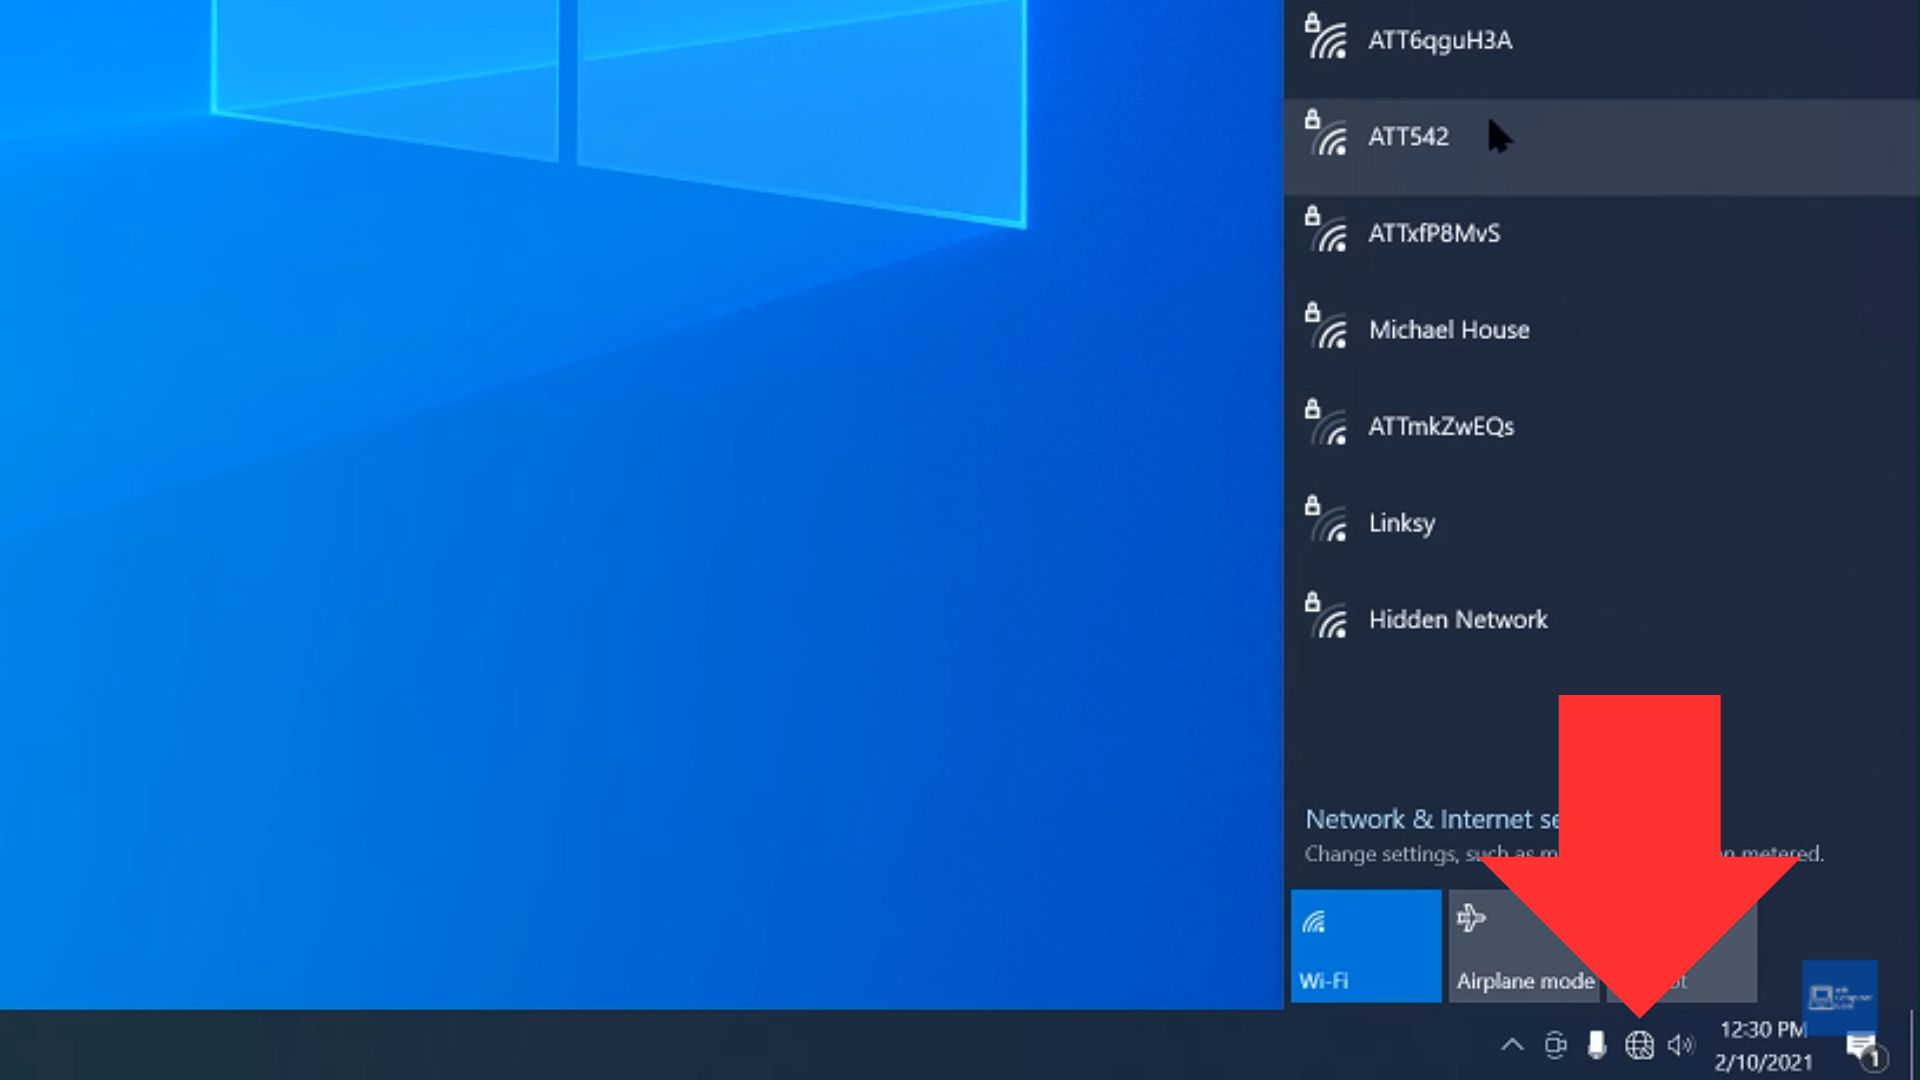Screen dimensions: 1920x1080
Task: Show hidden icons chevron in taskbar
Action: (1512, 1045)
